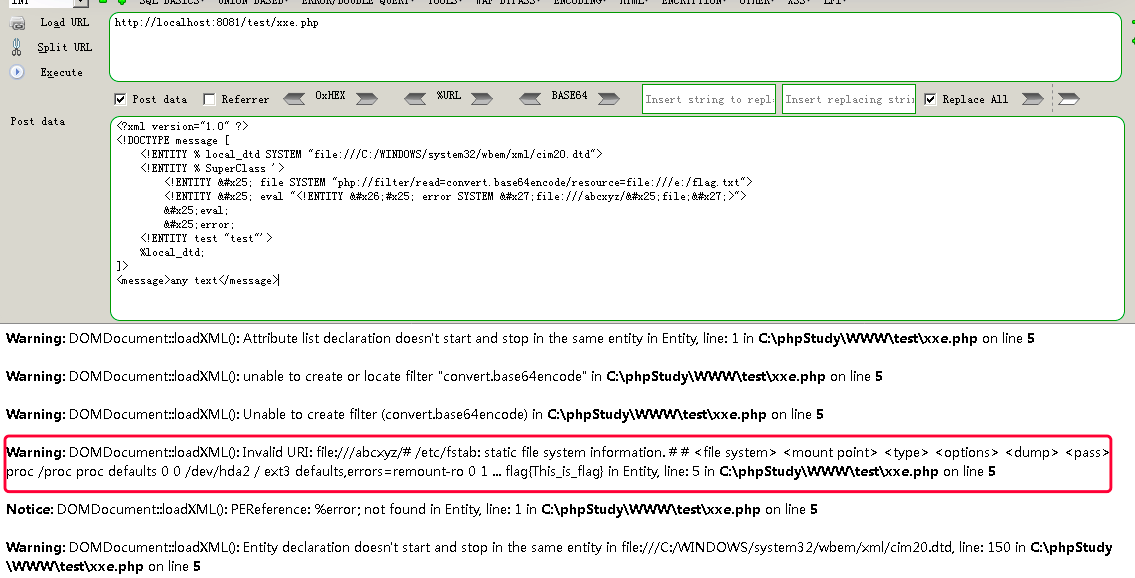Click the encode arrow right of 0xHEX
This screenshot has height=578, width=1135.
coord(366,99)
